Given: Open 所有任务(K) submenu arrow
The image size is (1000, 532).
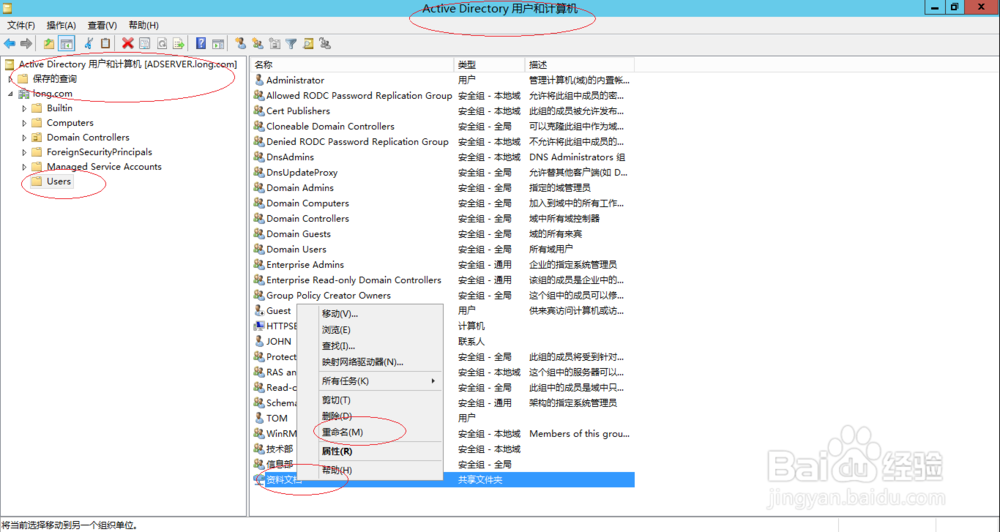Looking at the screenshot, I should coord(433,381).
